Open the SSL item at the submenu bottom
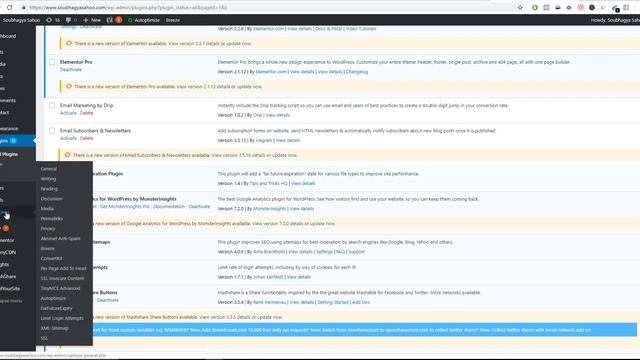Viewport: 640px width, 360px height. click(x=44, y=338)
